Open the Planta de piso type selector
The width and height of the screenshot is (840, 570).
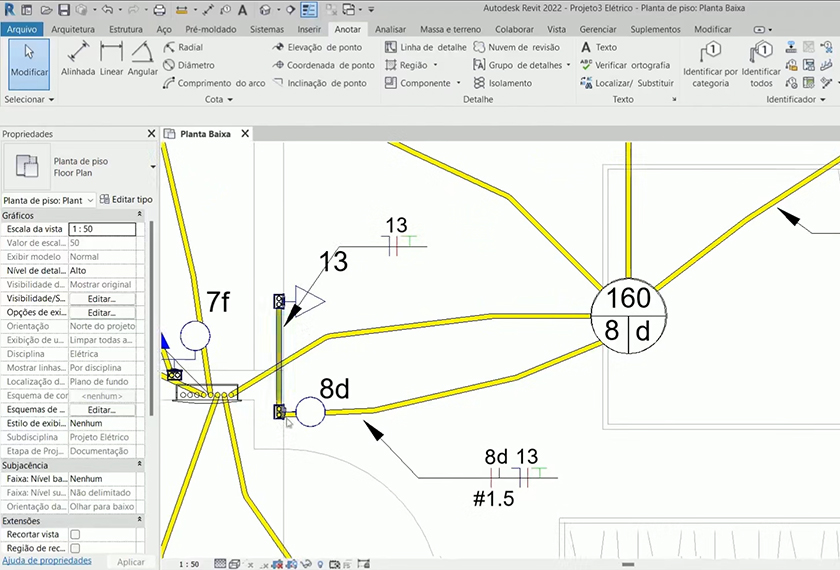point(50,200)
